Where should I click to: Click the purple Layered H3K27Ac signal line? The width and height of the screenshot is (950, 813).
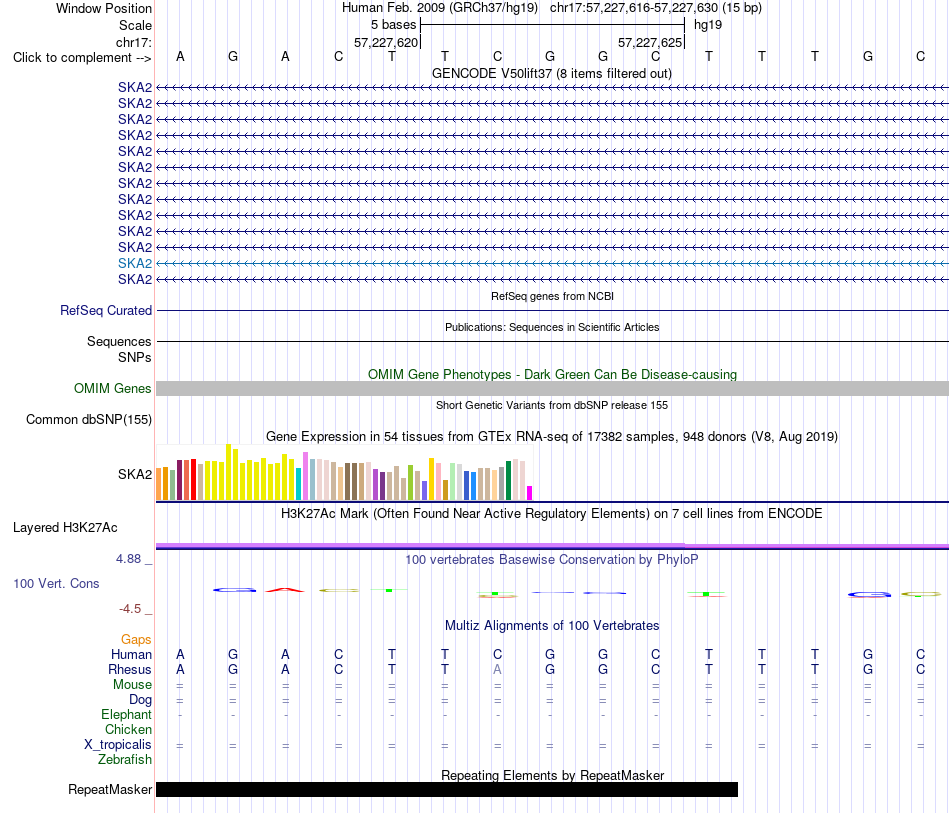coord(552,546)
